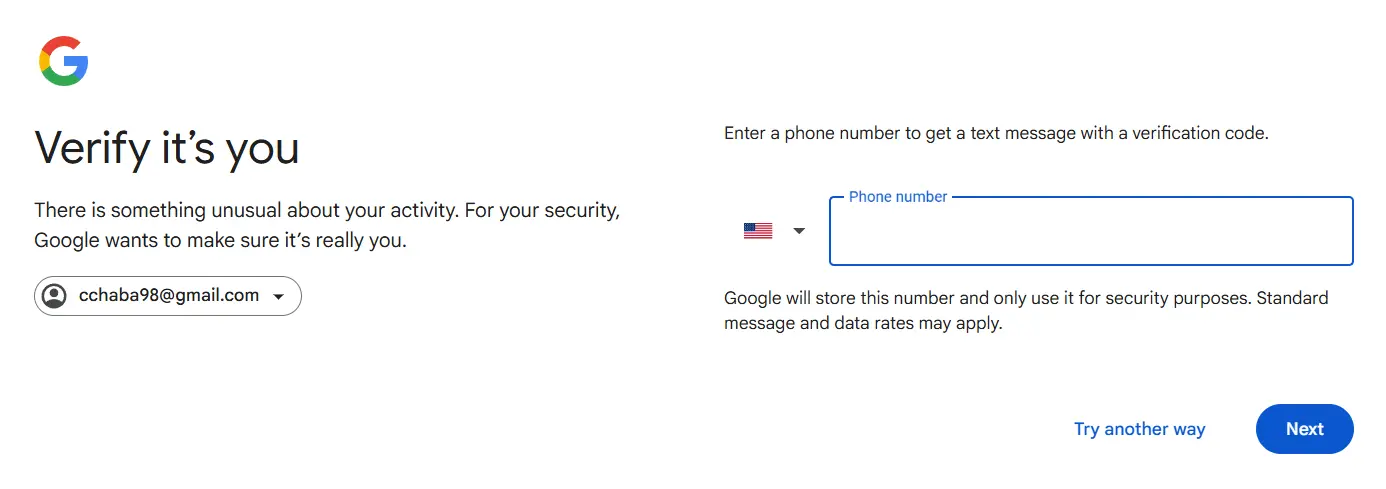This screenshot has width=1386, height=489.
Task: Click the blue Next button
Action: (1305, 429)
